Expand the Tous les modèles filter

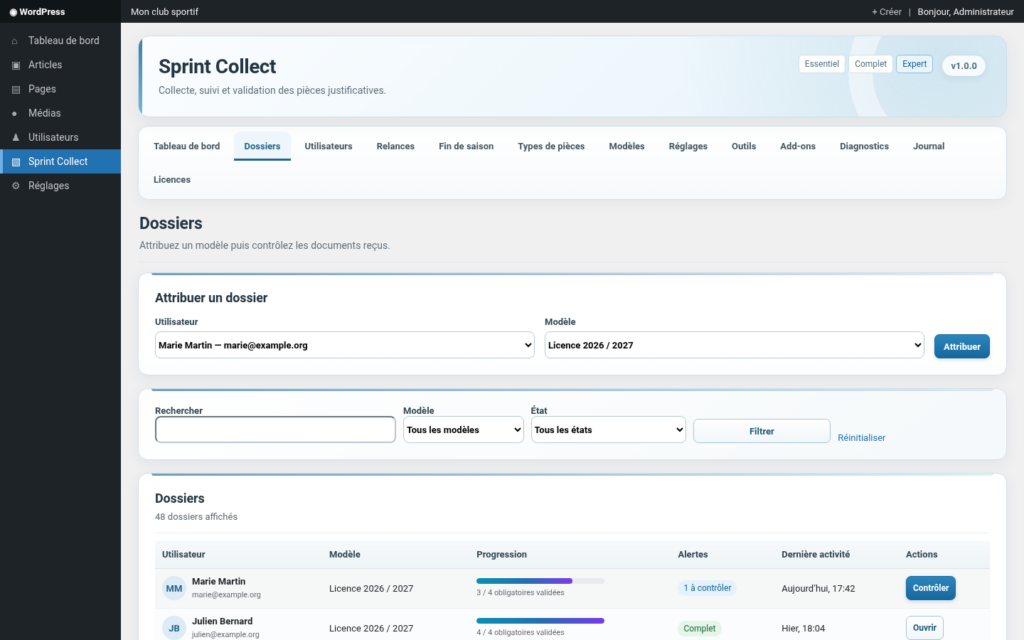[x=463, y=430]
